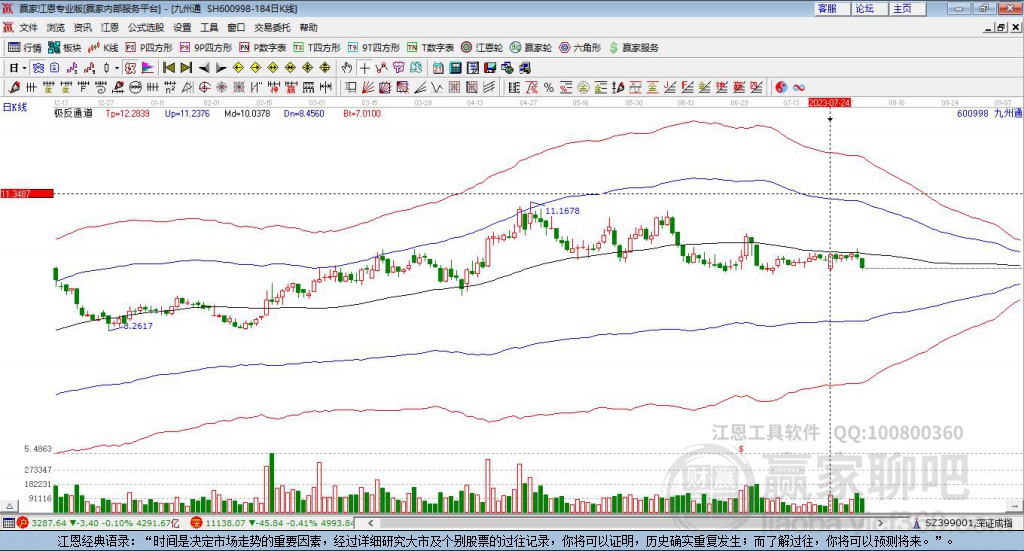Click the infinity symbol icon
This screenshot has width=1024, height=551.
[799, 87]
